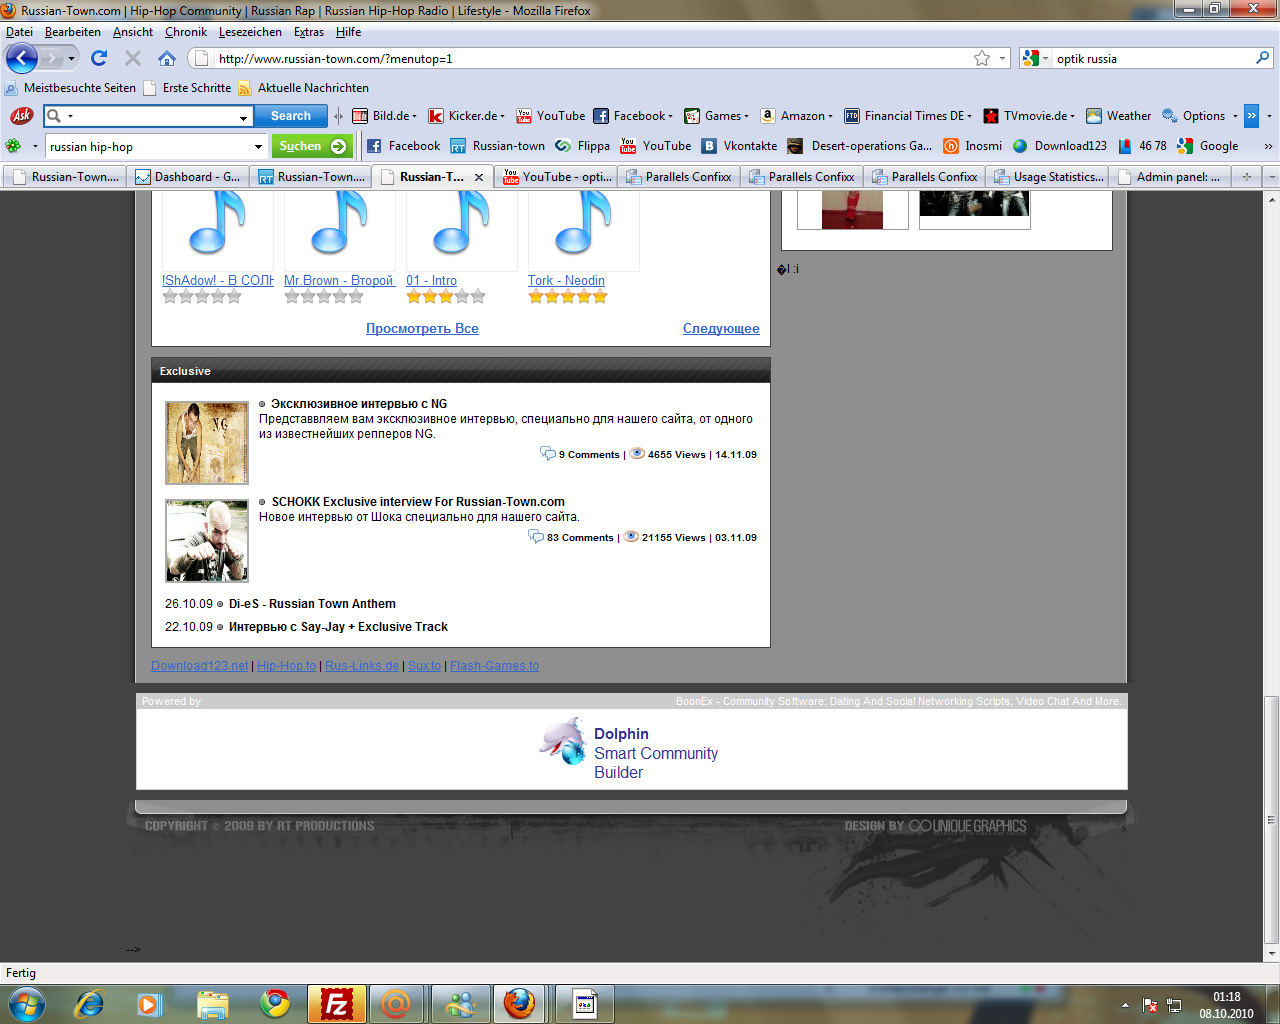Viewport: 1280px width, 1024px height.
Task: Click the red Ask logo icon
Action: tap(21, 116)
